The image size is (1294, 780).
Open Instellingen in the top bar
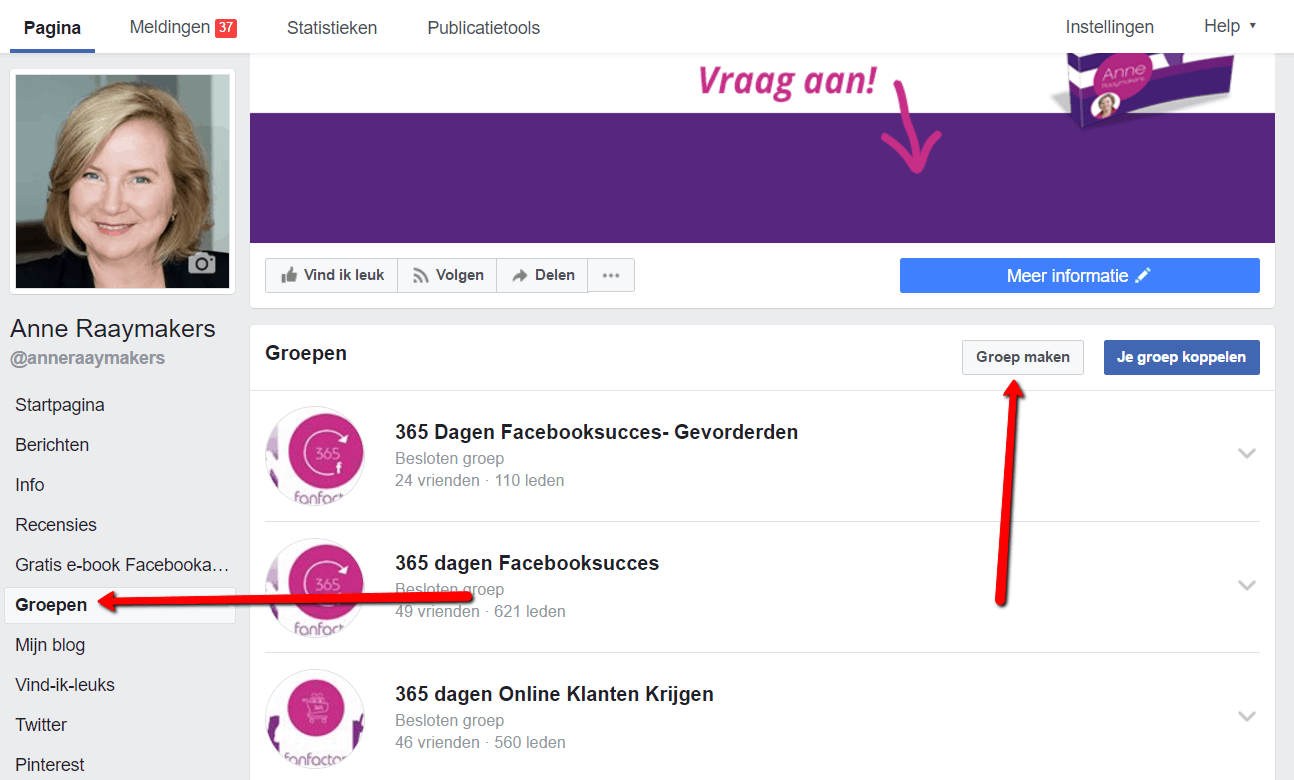tap(1110, 27)
